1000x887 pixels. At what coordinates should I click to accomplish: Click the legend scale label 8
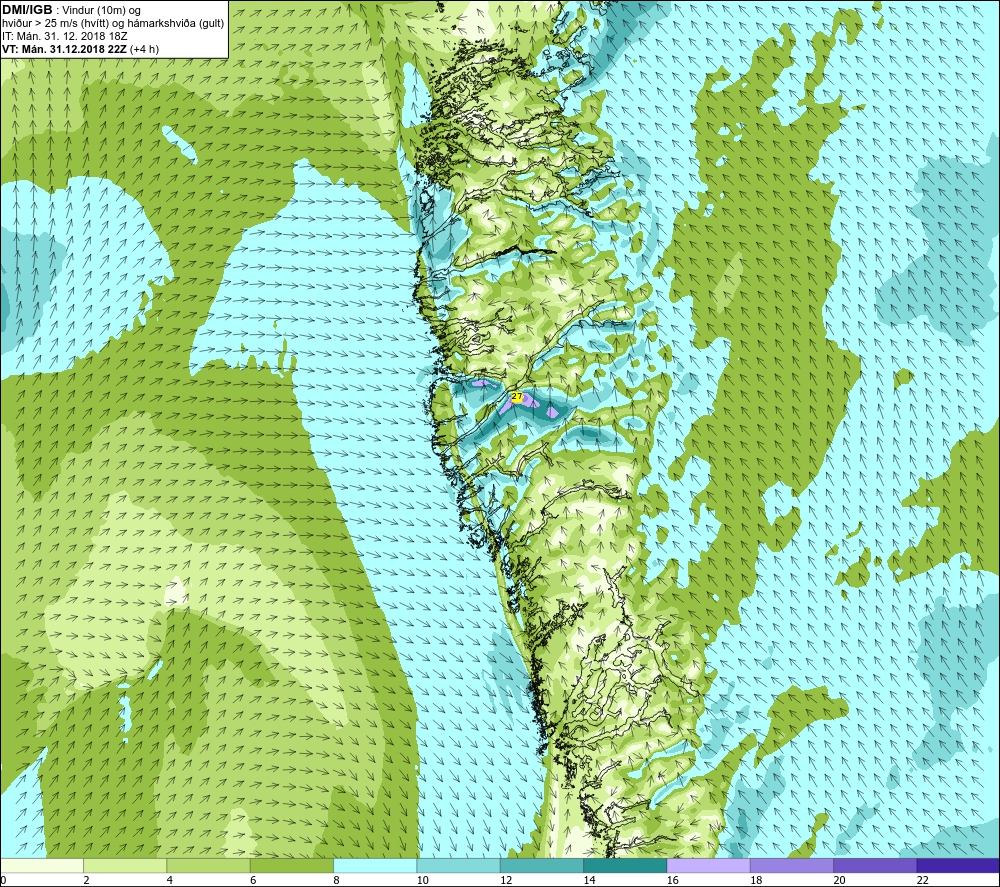point(336,880)
